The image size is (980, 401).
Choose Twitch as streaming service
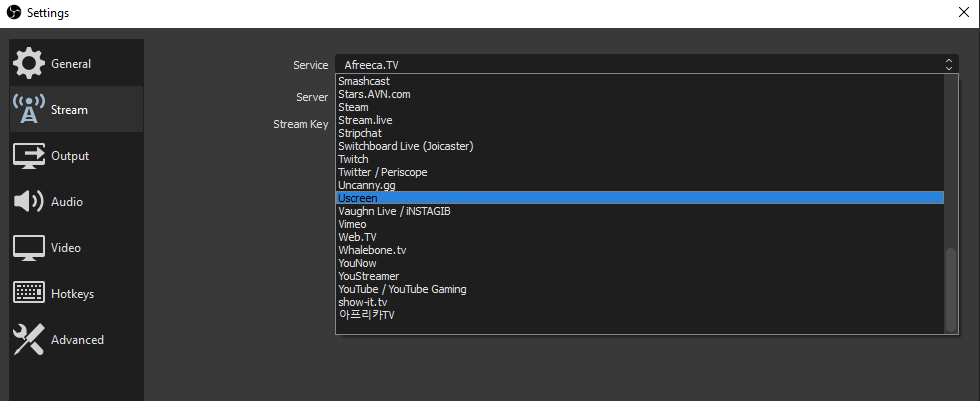pos(639,159)
